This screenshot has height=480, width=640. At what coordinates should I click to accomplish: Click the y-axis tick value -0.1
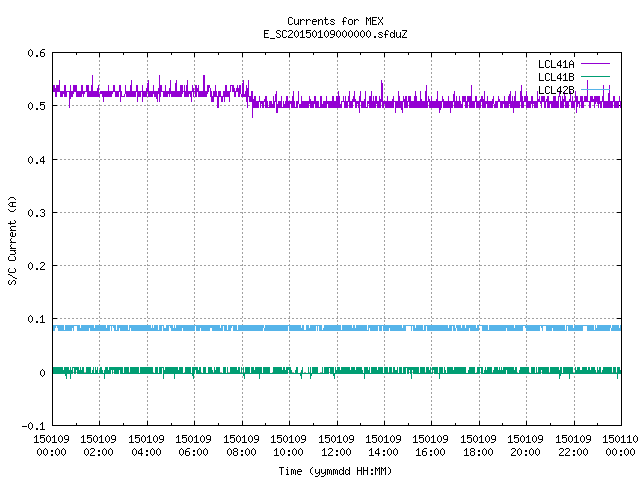click(x=33, y=426)
